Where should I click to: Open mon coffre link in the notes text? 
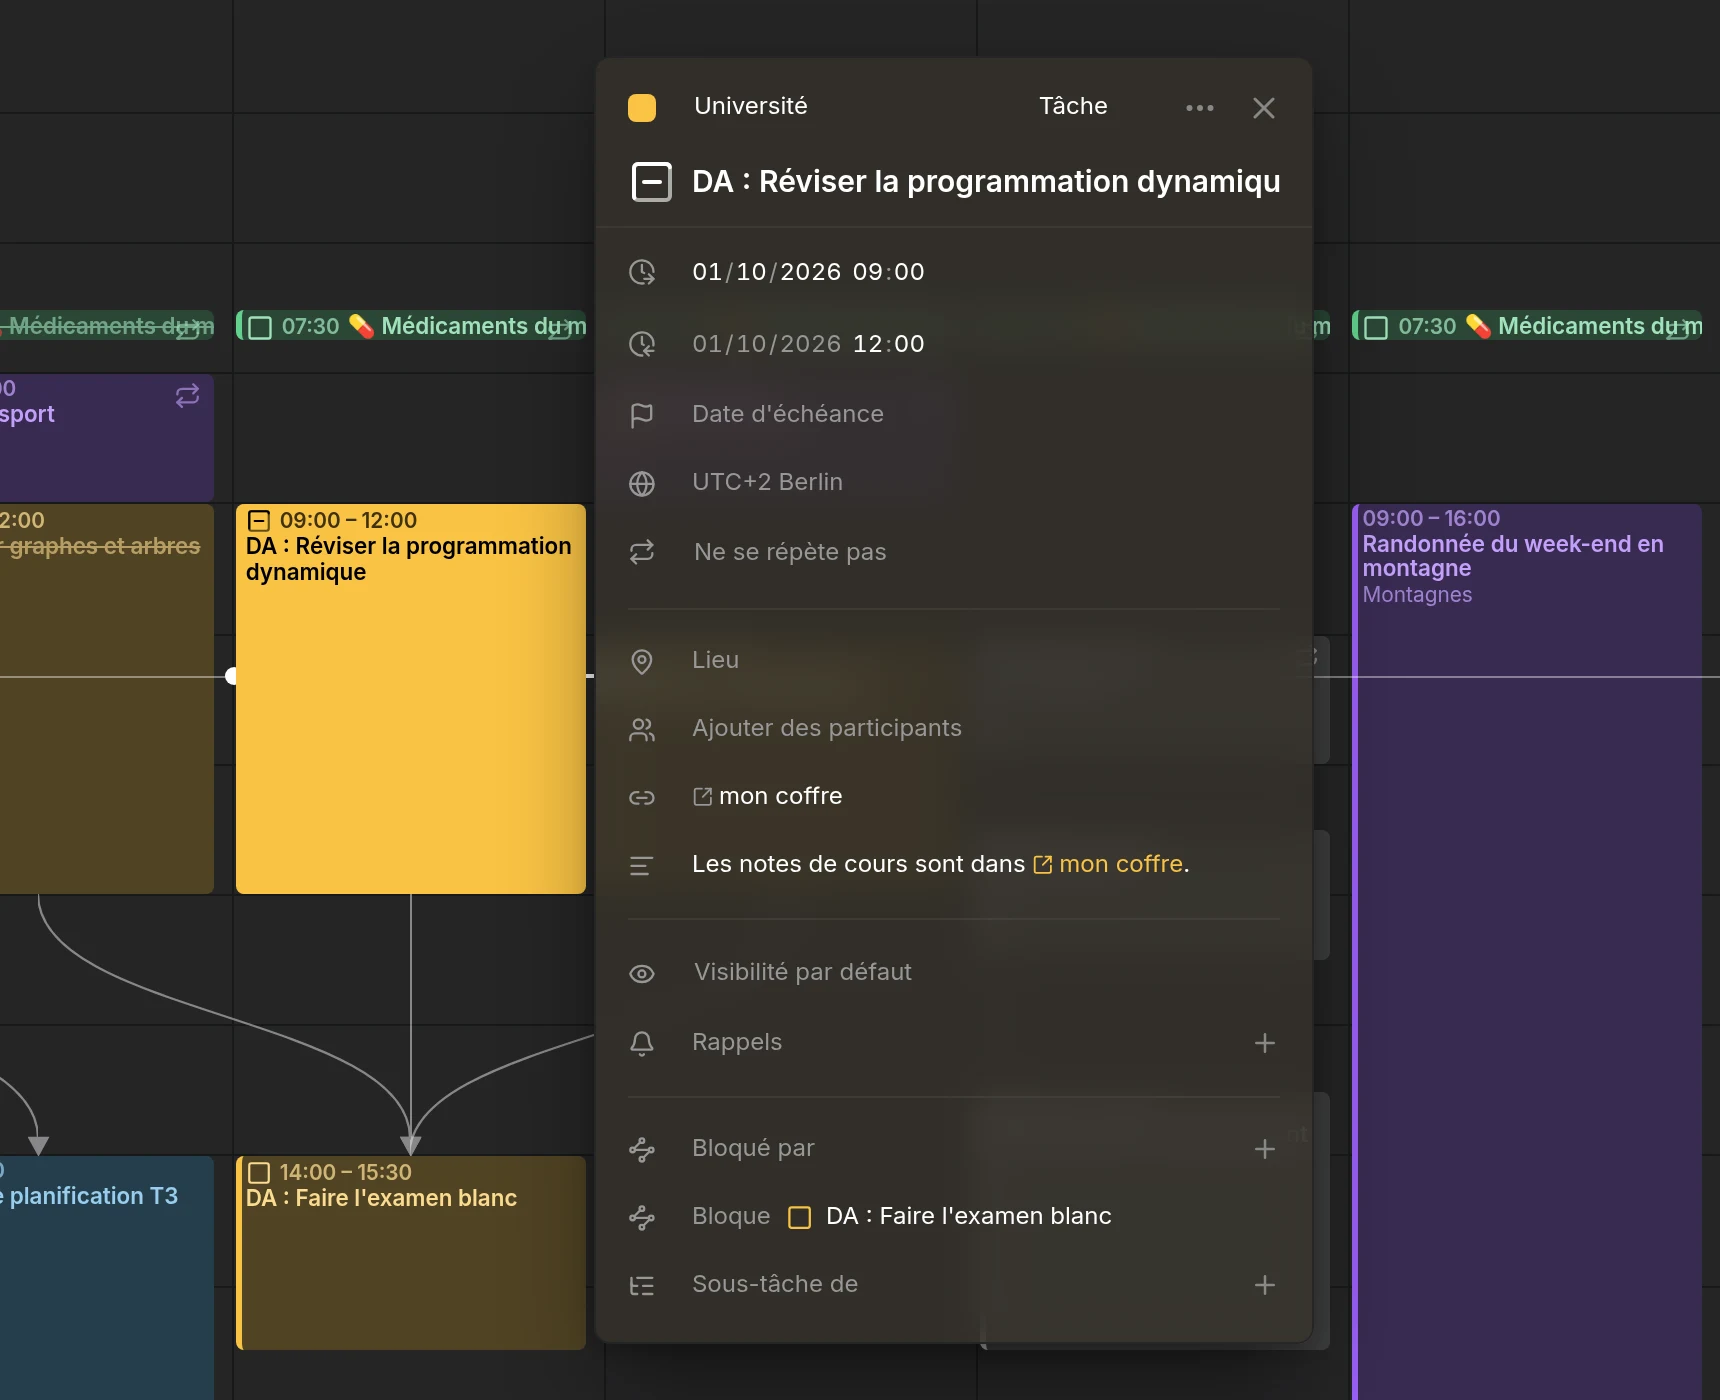(1108, 864)
